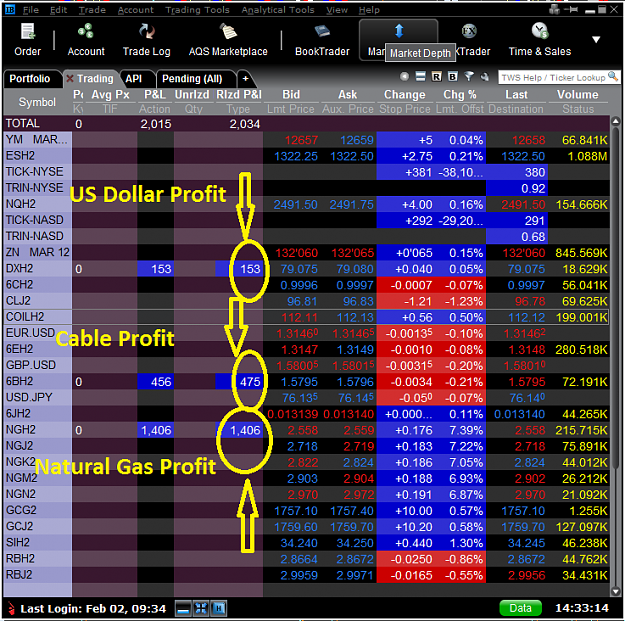This screenshot has width=625, height=621.
Task: Open the funnel filter icon
Action: (469, 76)
